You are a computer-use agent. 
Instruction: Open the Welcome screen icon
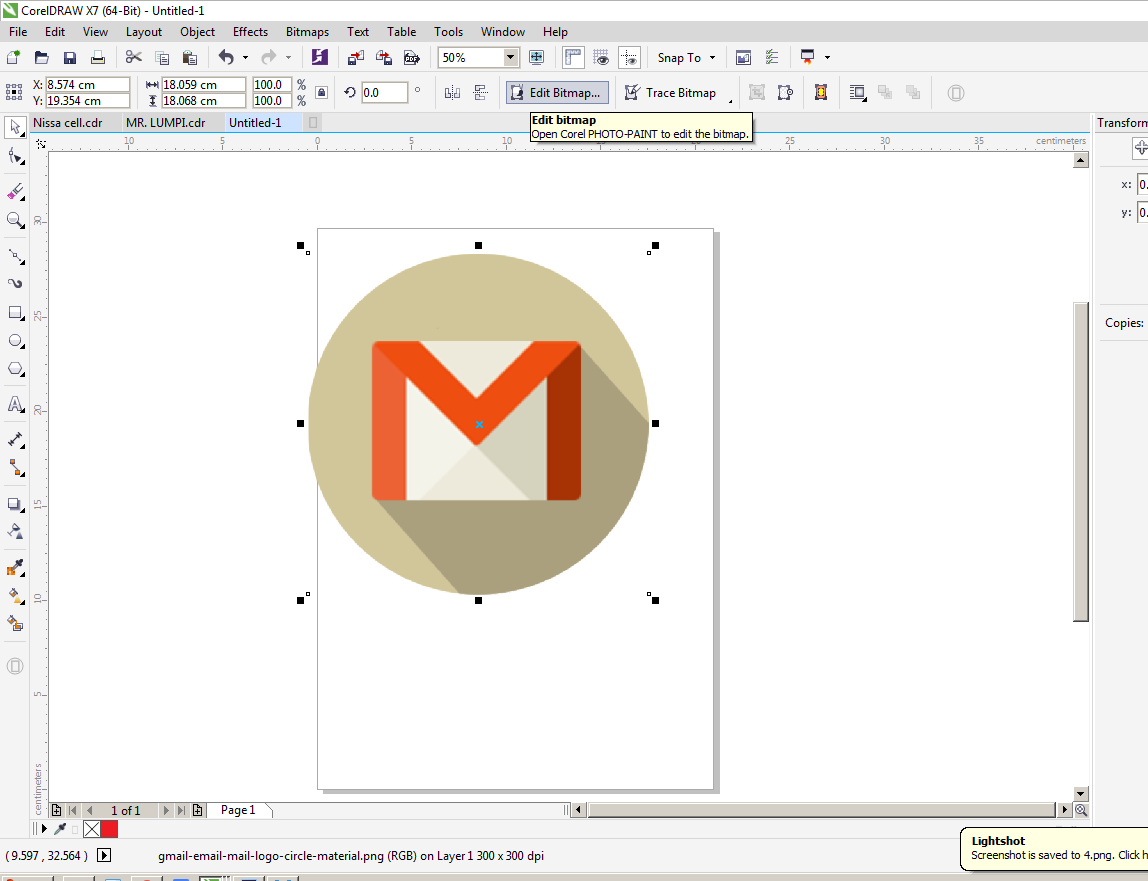(743, 57)
